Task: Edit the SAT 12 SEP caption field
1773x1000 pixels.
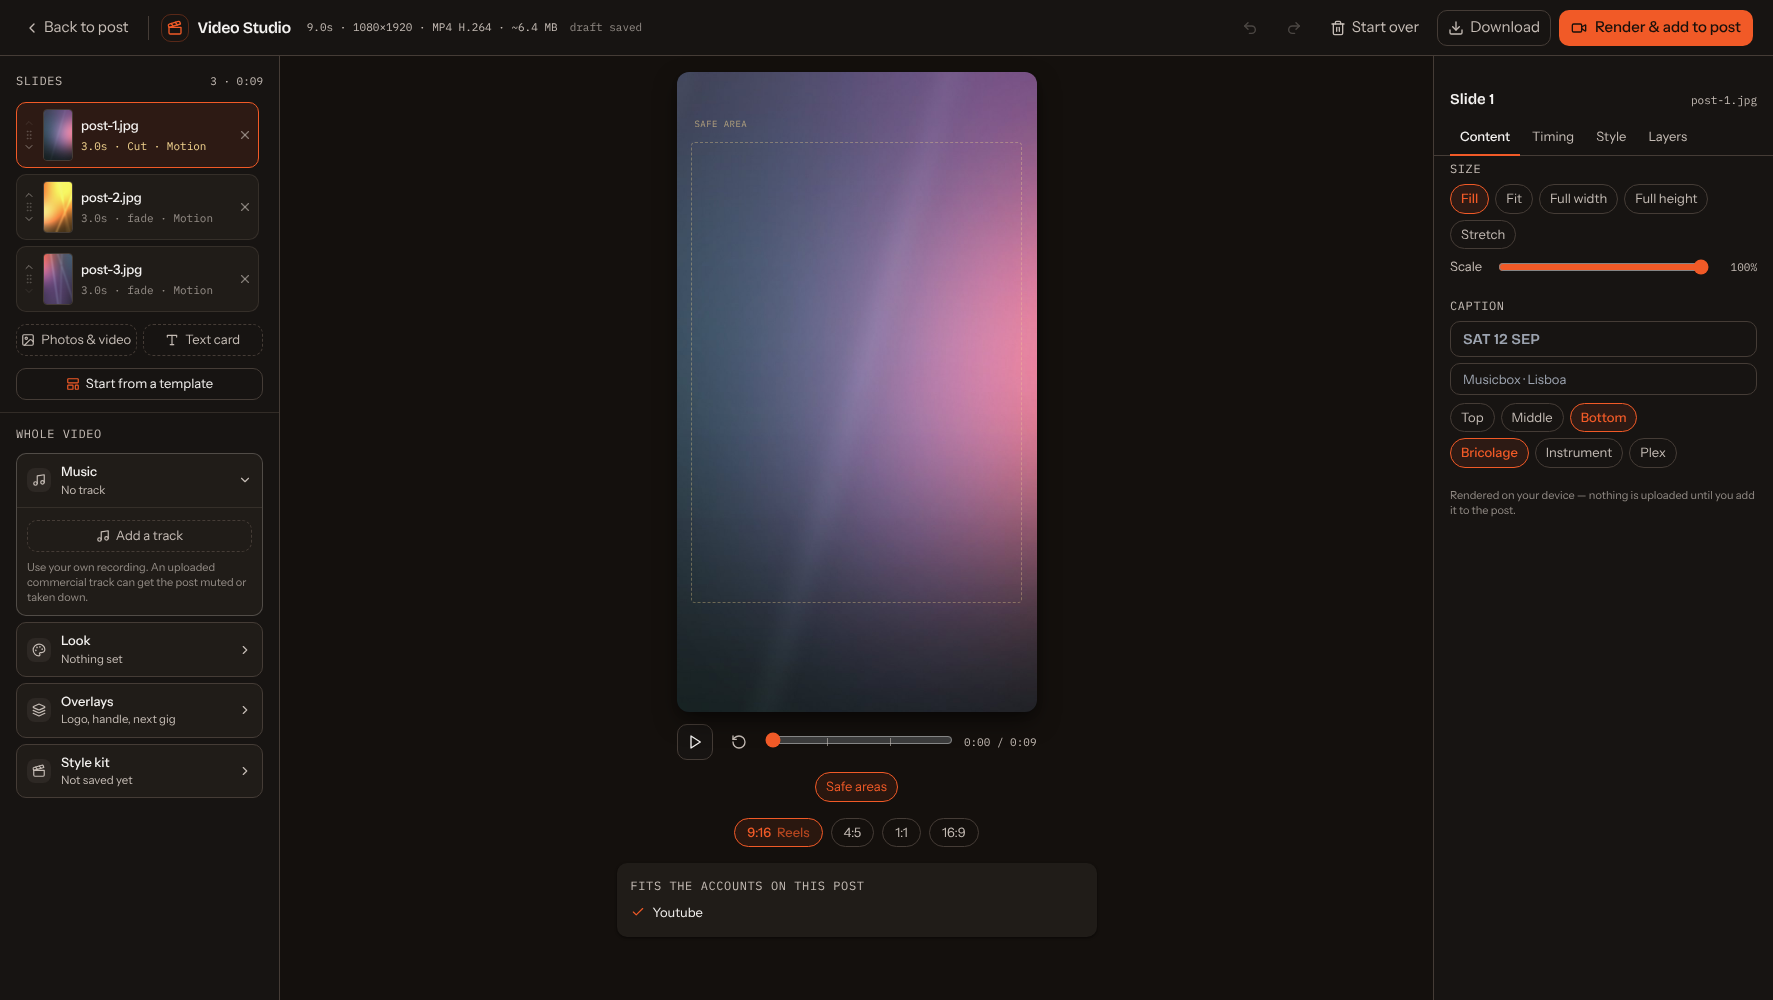Action: click(x=1603, y=339)
